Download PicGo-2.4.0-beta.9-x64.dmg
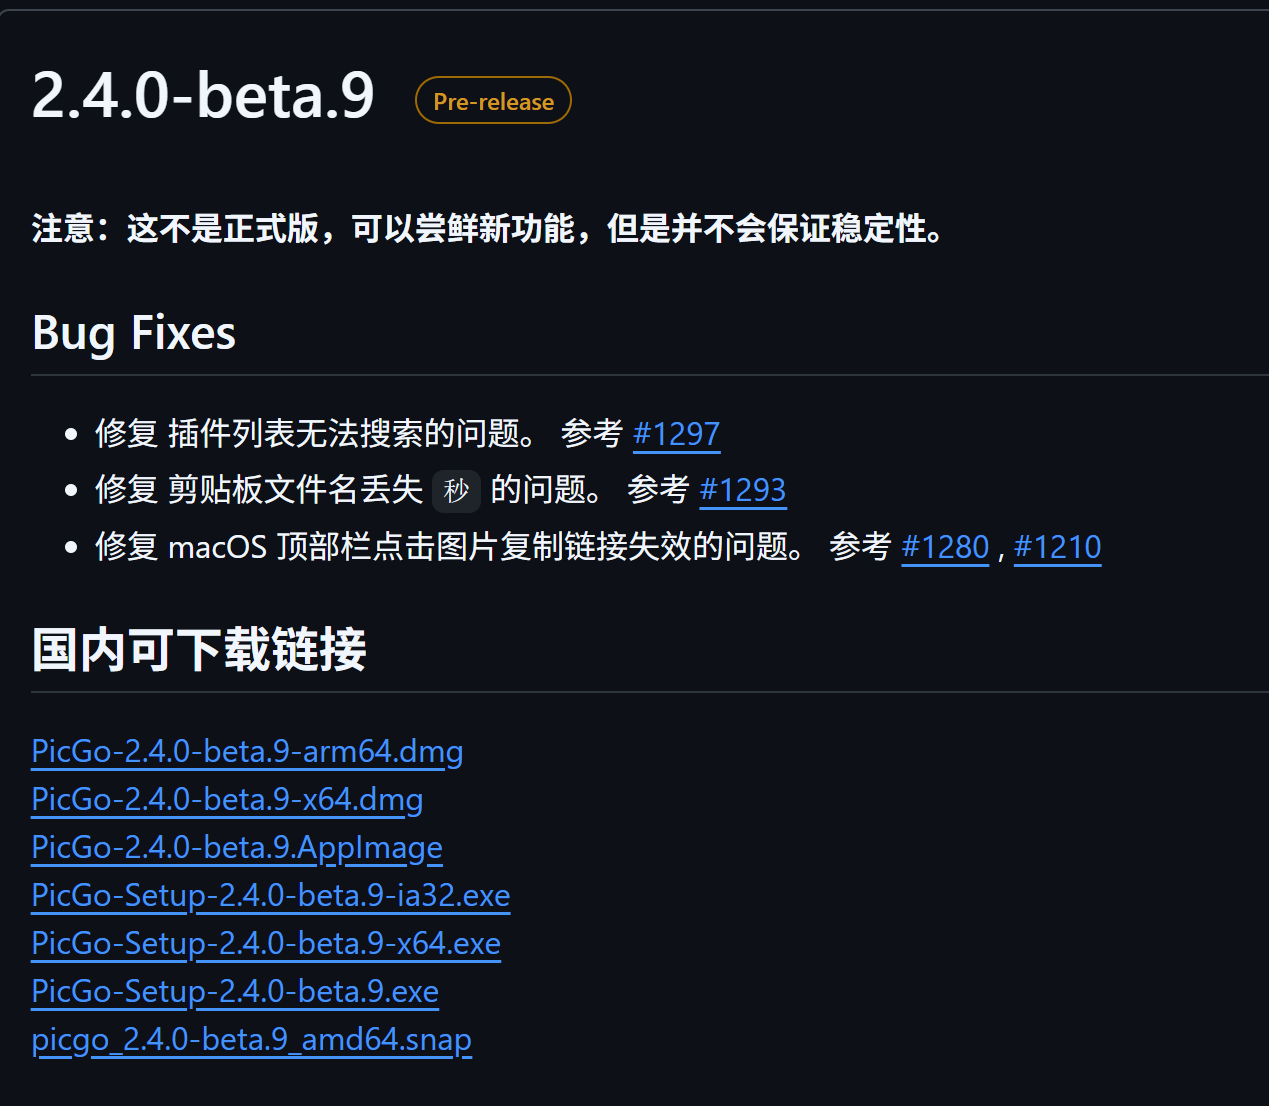The width and height of the screenshot is (1269, 1106). [227, 799]
